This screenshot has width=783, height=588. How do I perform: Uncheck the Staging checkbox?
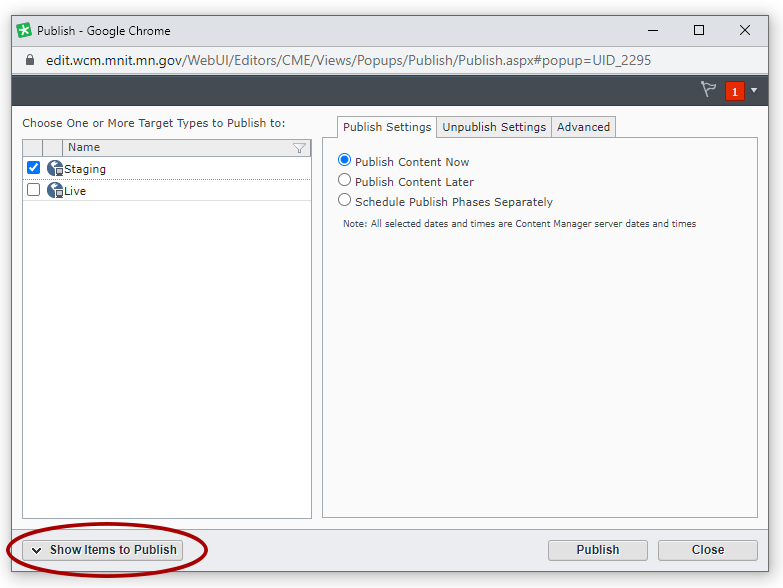[x=33, y=168]
